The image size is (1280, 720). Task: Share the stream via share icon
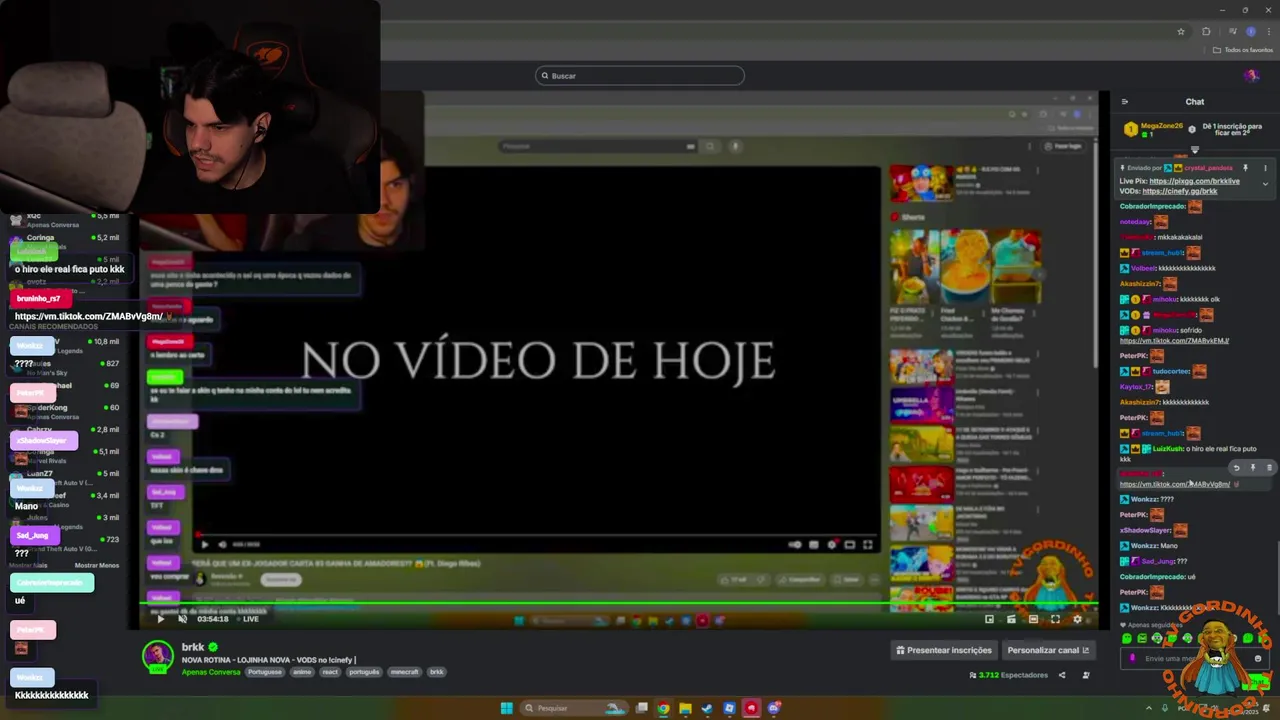(x=1062, y=675)
